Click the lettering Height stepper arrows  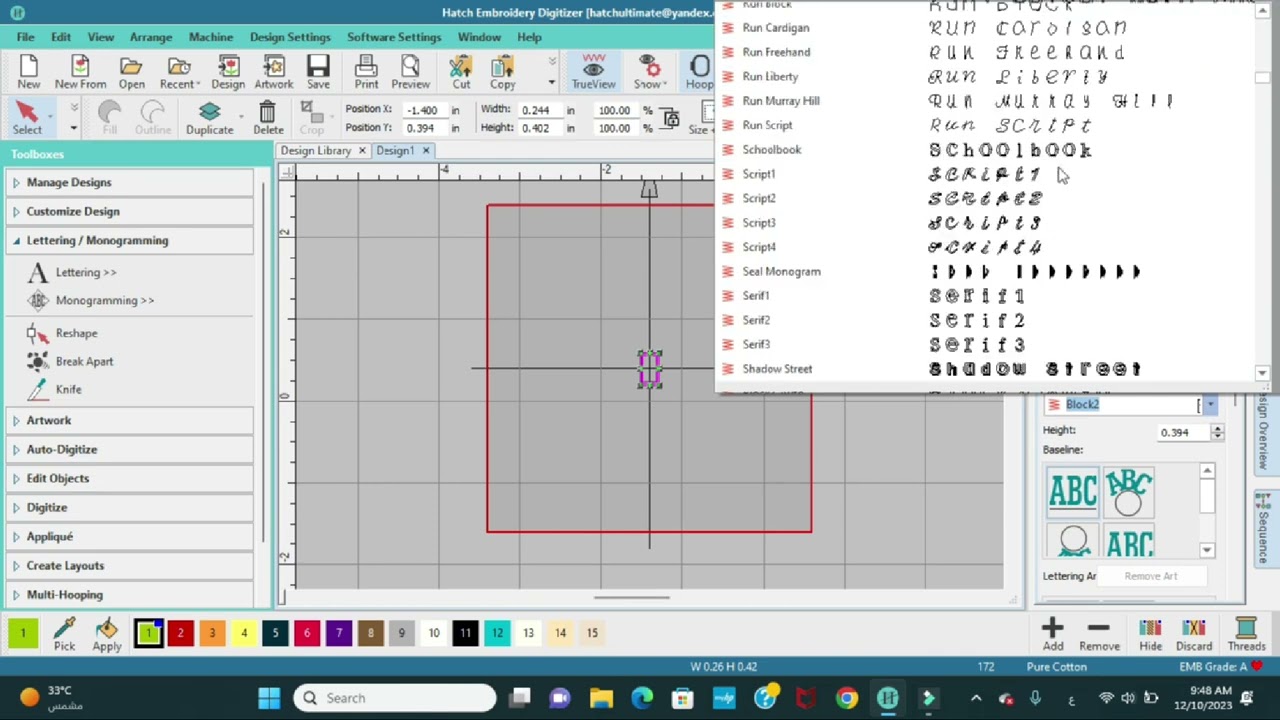1217,432
